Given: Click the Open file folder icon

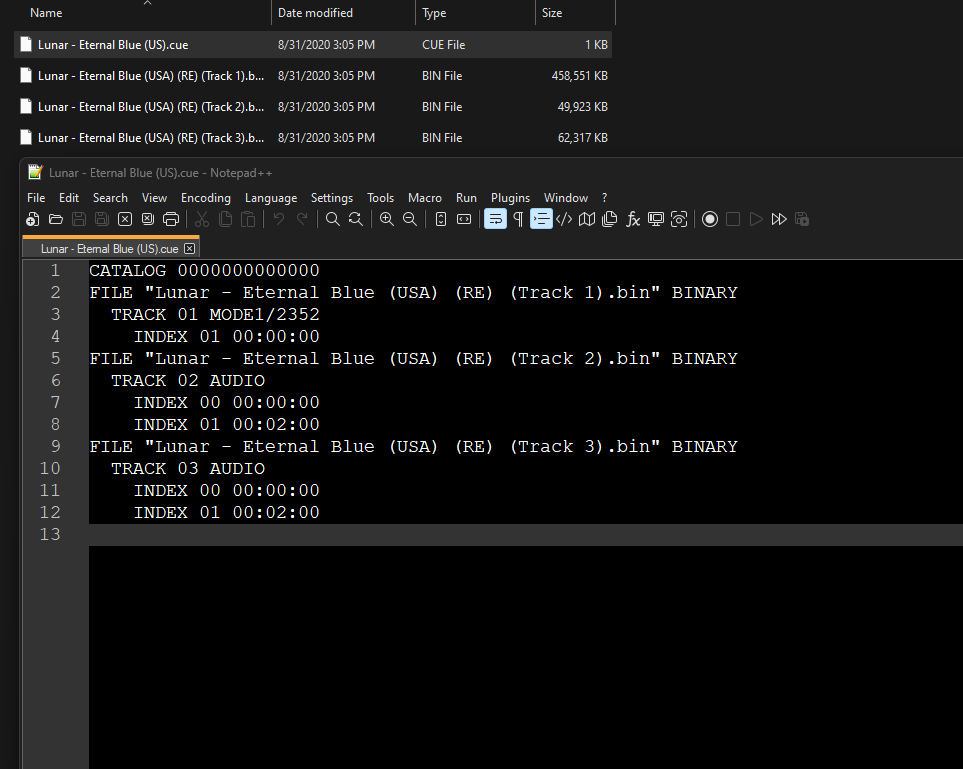Looking at the screenshot, I should point(56,219).
